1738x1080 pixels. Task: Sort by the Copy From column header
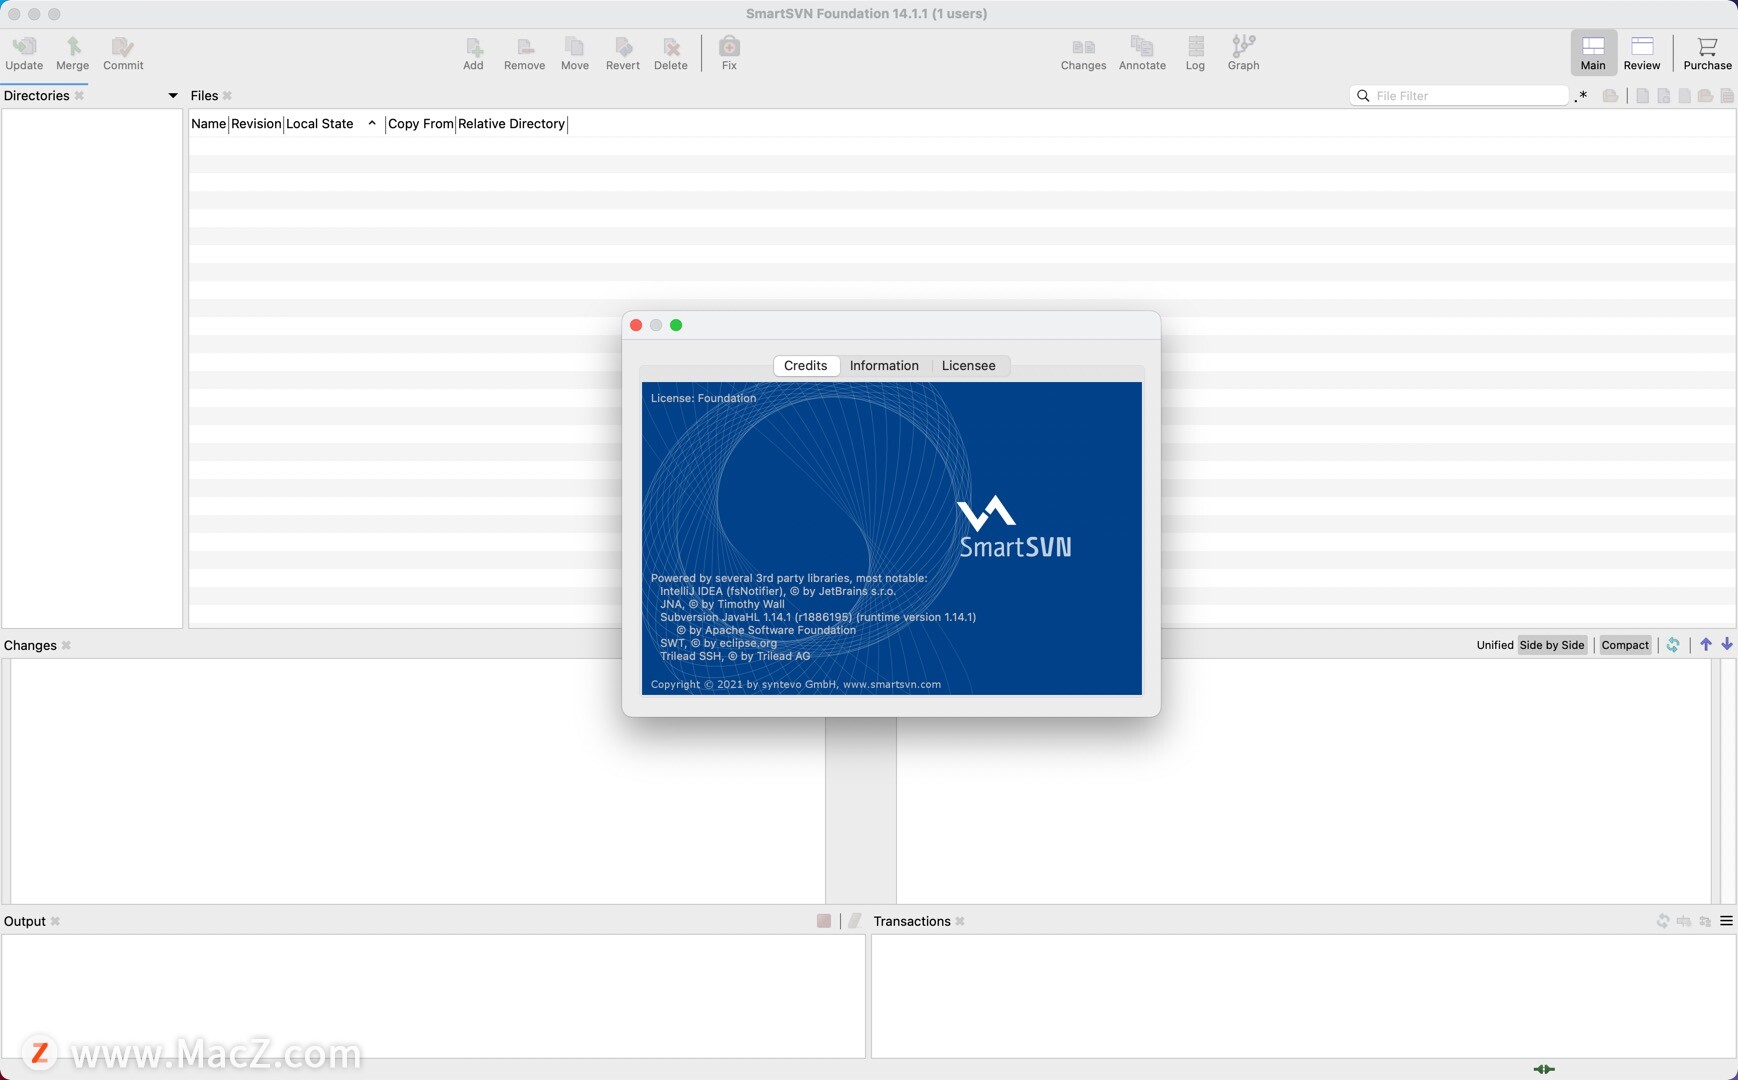(421, 124)
